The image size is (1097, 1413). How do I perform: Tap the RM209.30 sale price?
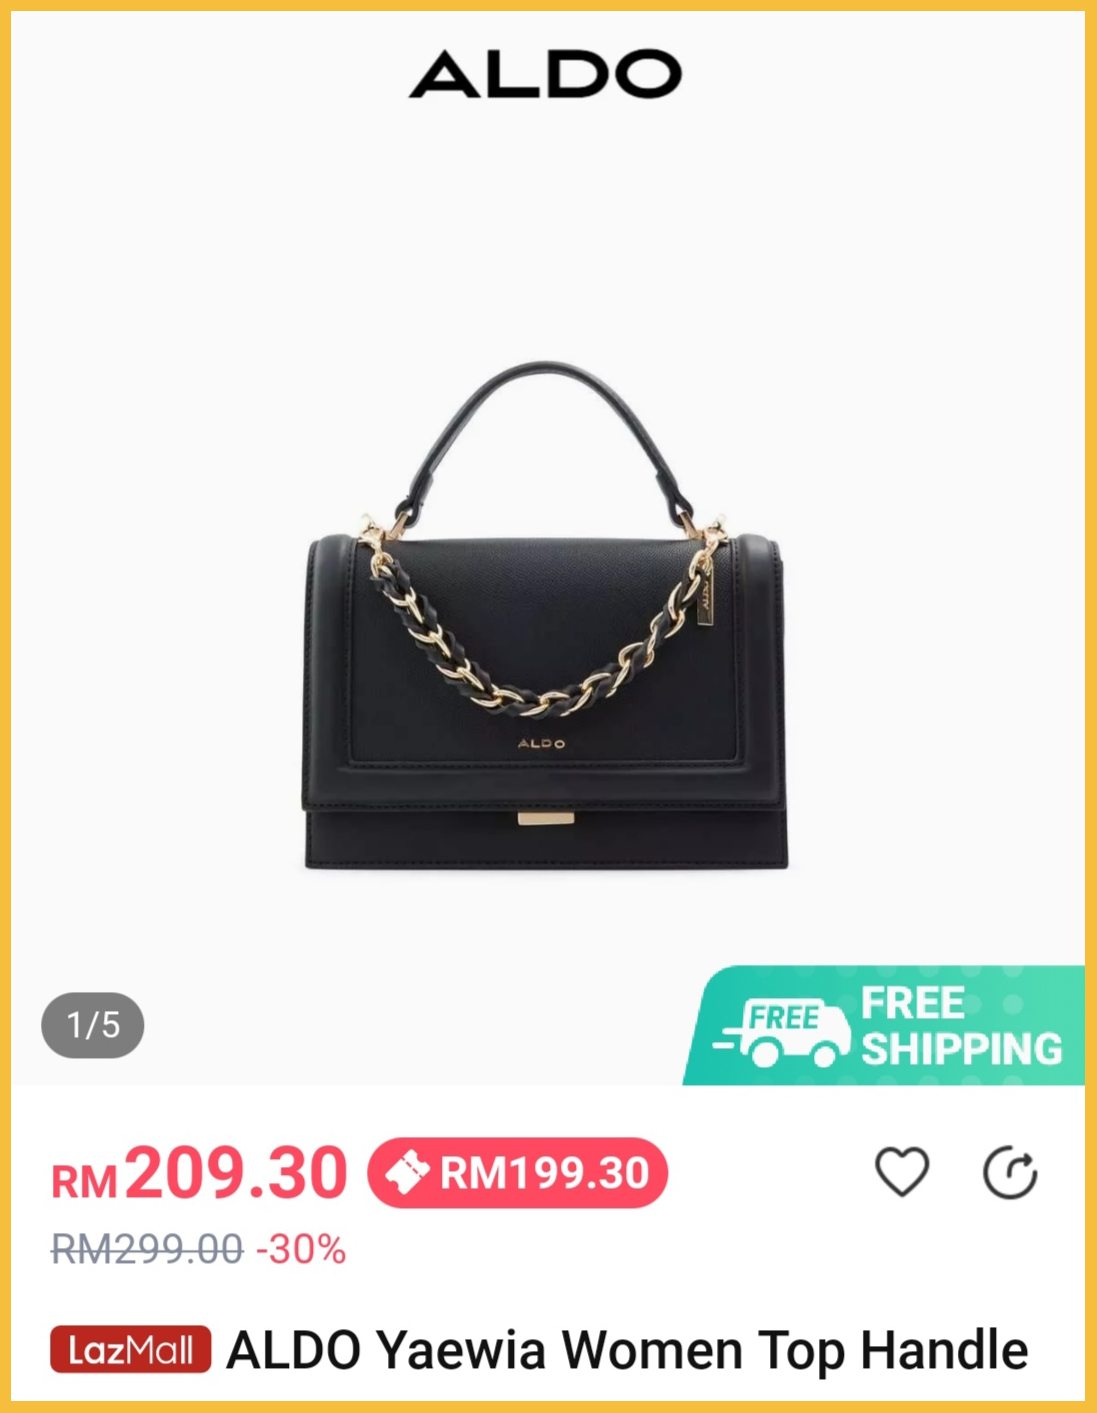point(199,1173)
